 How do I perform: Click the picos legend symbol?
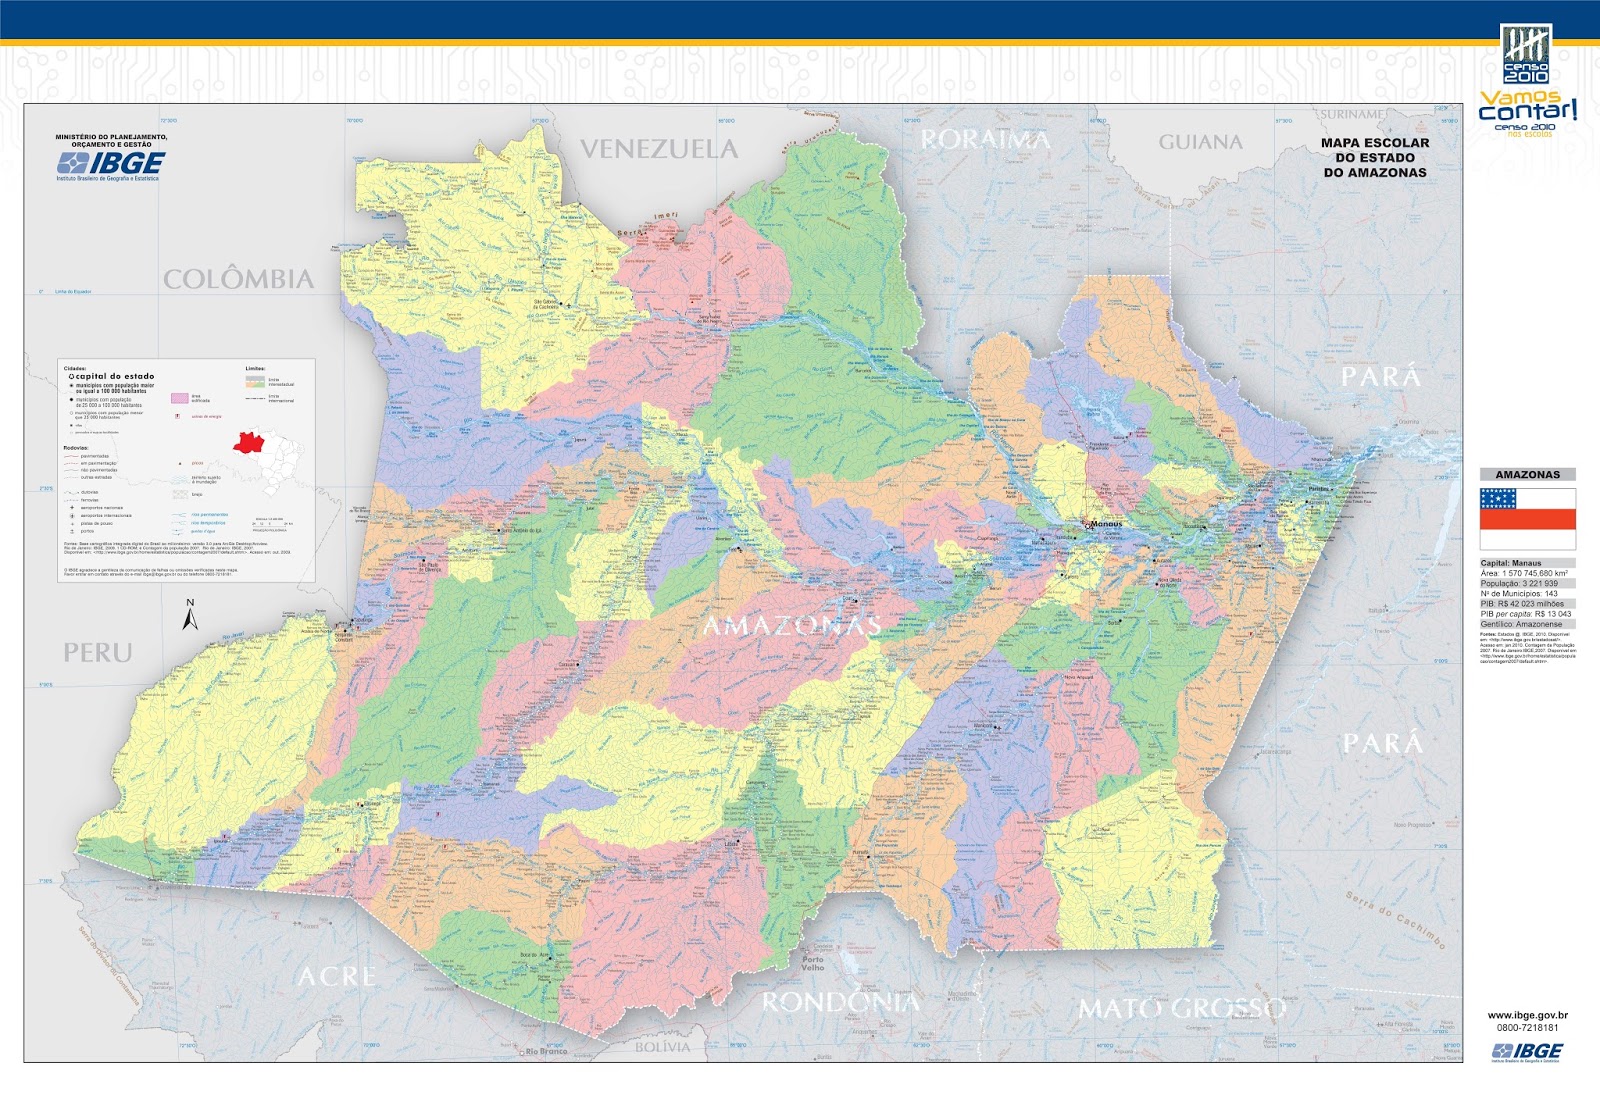point(180,464)
